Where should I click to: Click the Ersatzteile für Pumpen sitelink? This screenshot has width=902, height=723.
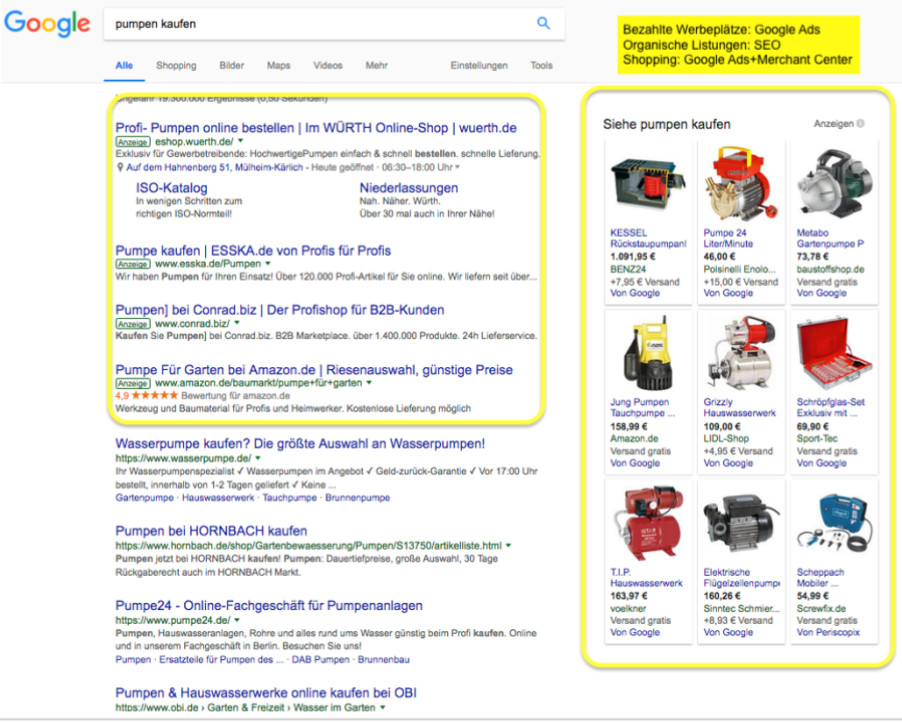tap(221, 660)
